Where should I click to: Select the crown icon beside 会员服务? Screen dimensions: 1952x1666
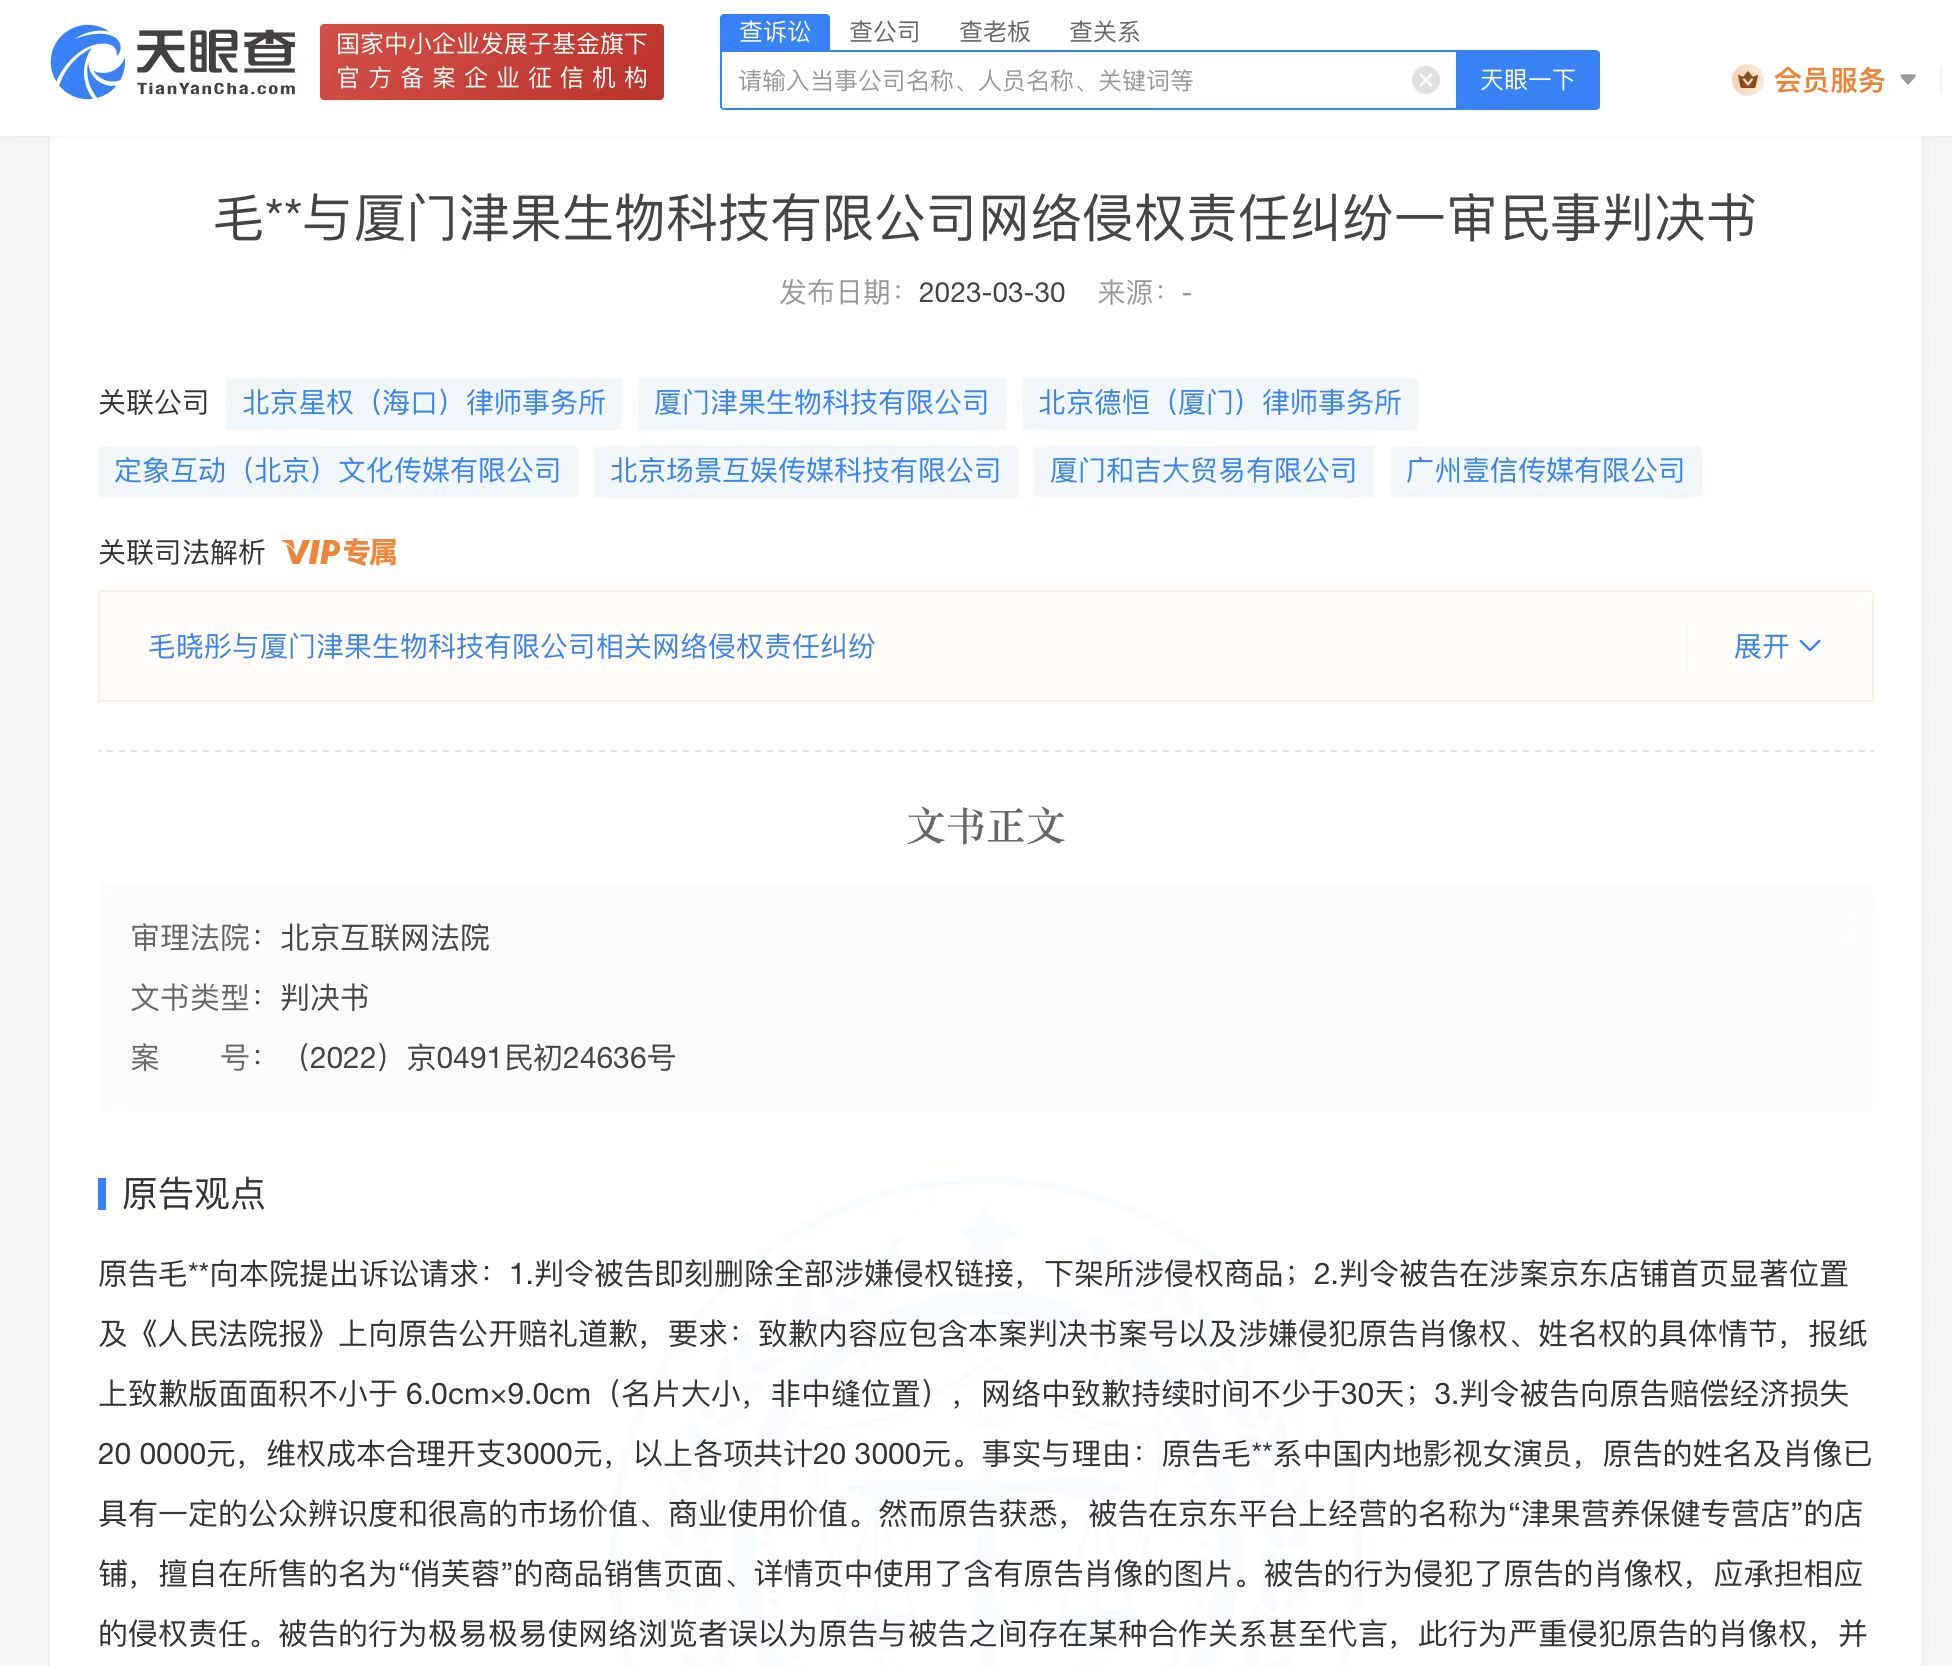click(1746, 81)
